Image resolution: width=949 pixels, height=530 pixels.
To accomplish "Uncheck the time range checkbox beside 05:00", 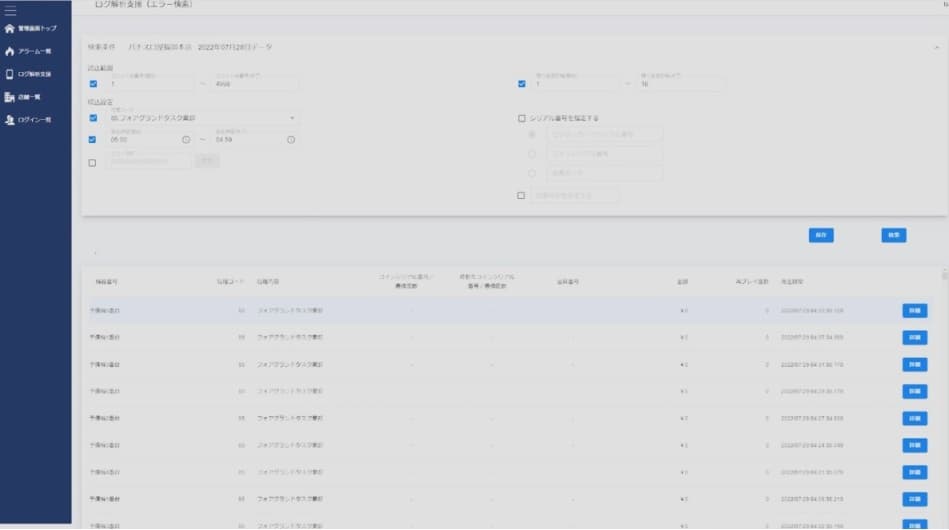I will click(x=93, y=139).
